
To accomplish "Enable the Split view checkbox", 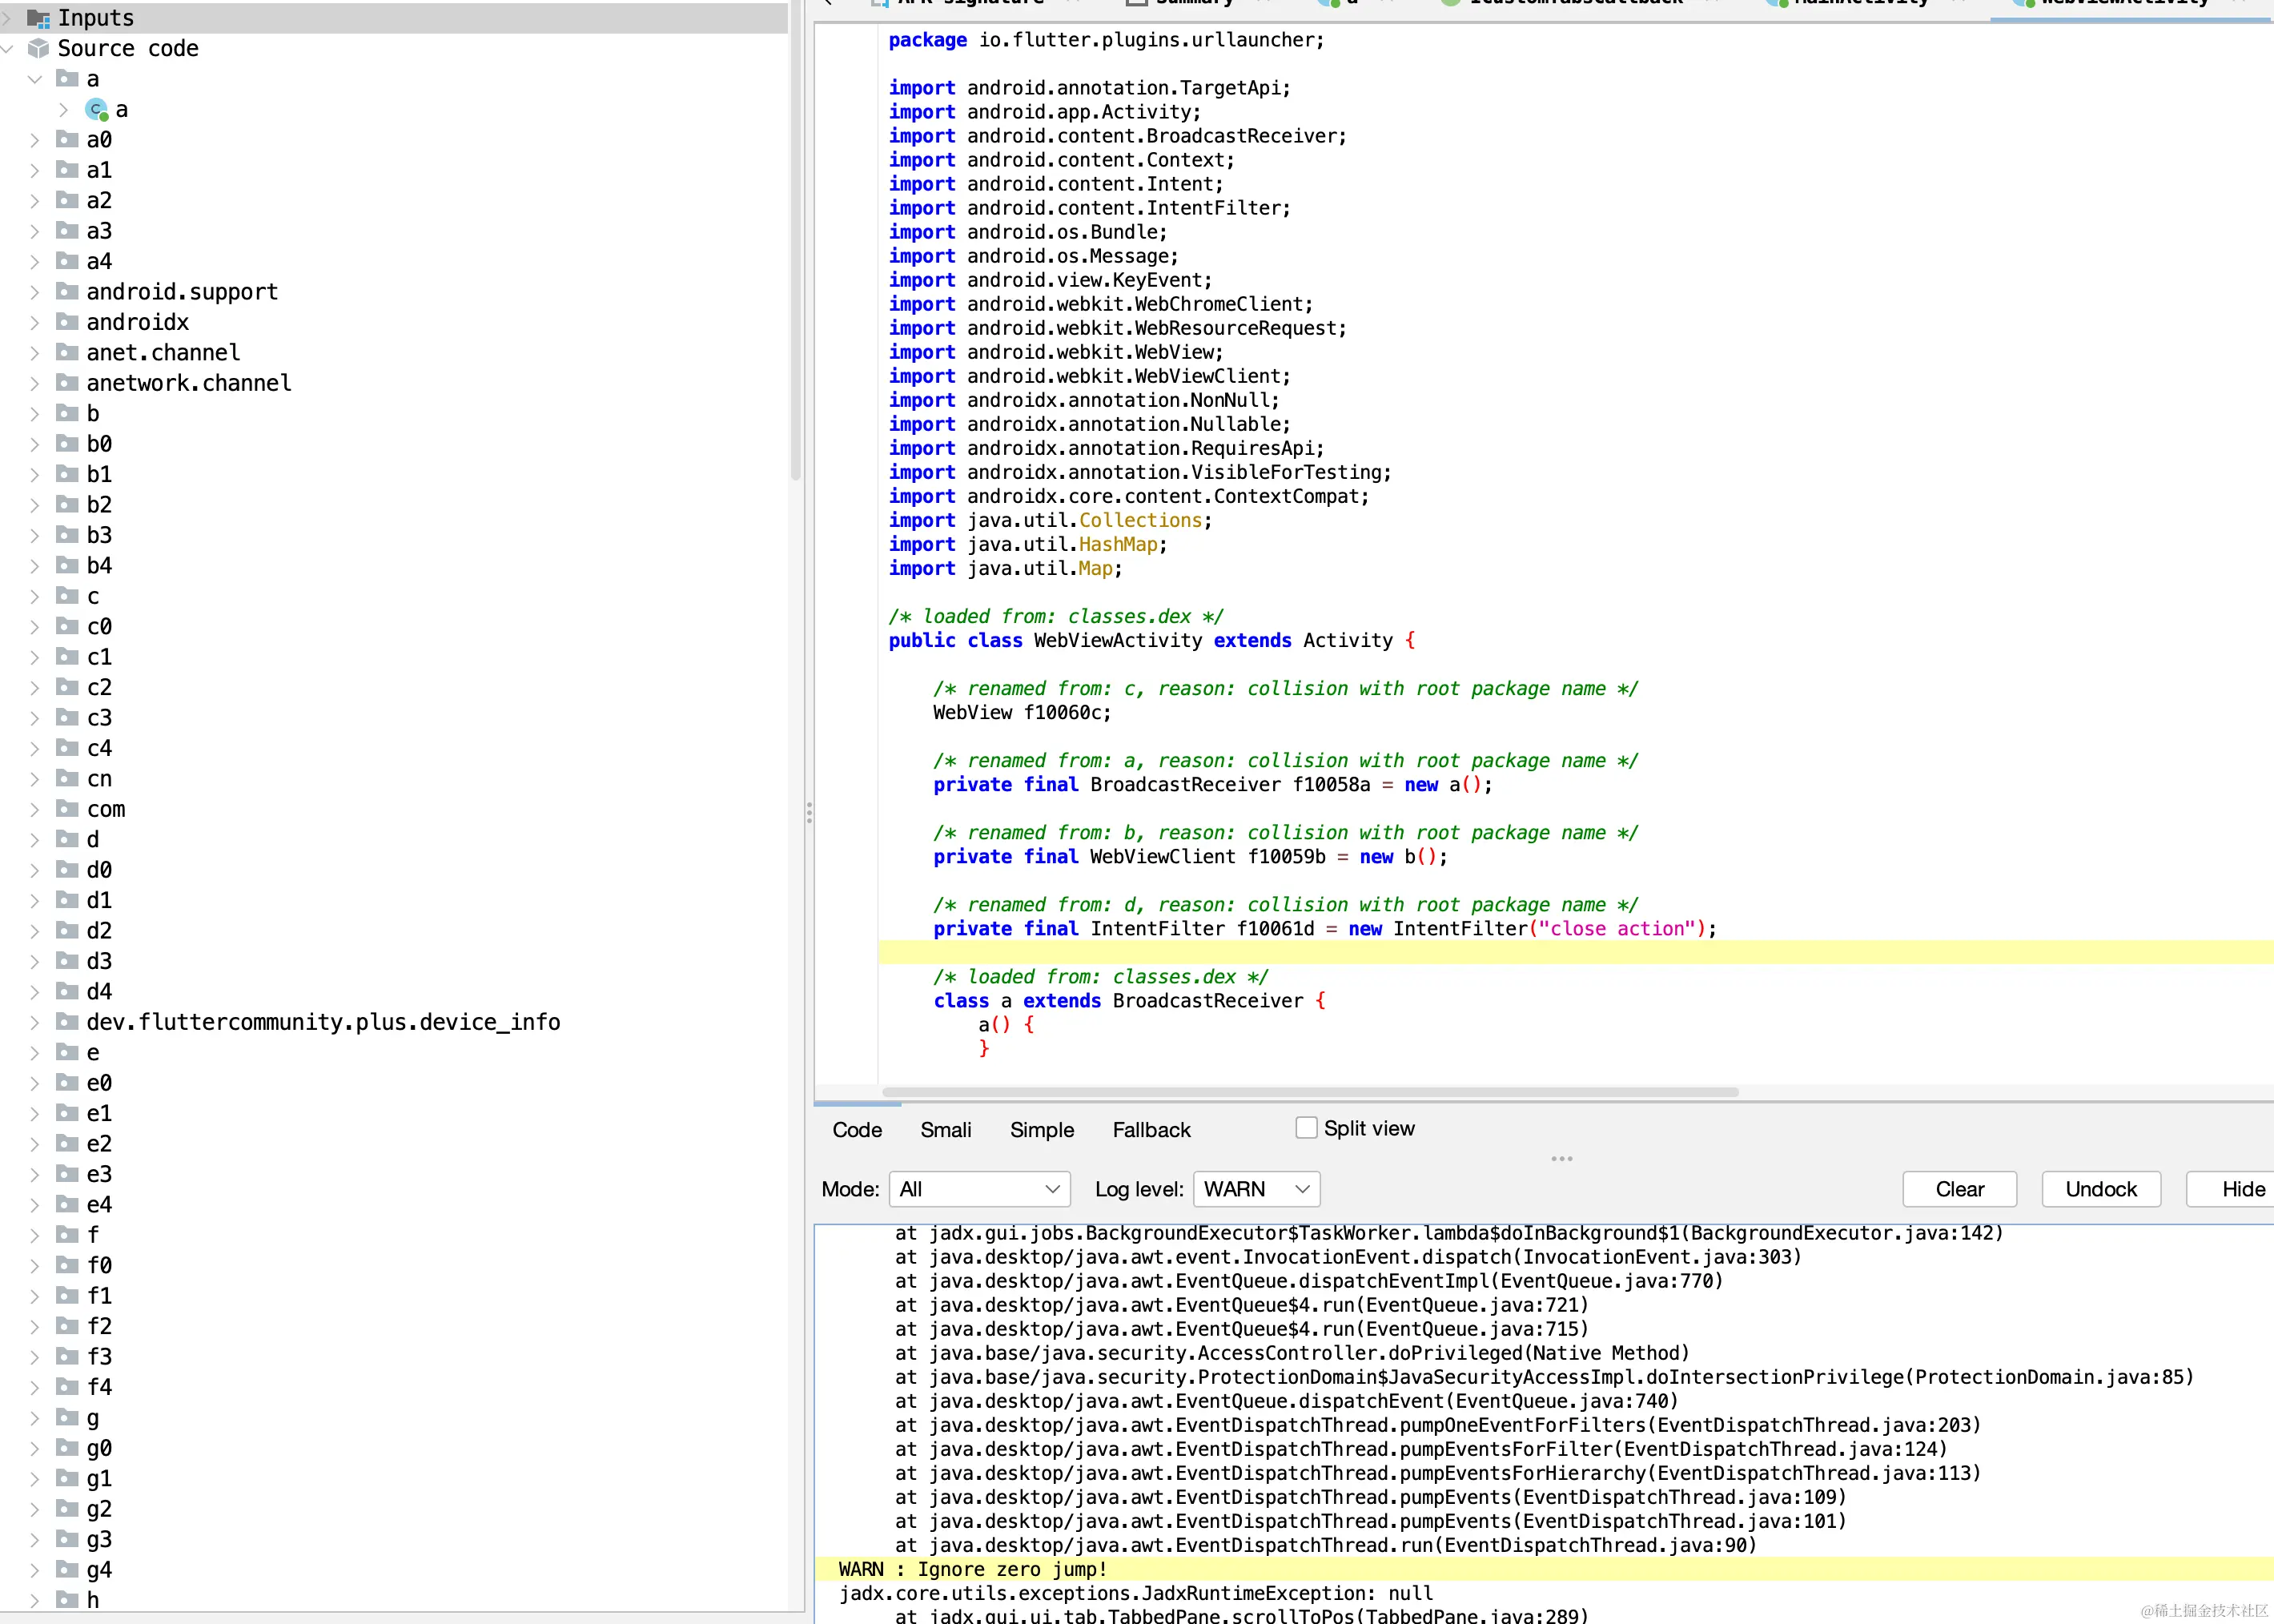I will click(1306, 1128).
